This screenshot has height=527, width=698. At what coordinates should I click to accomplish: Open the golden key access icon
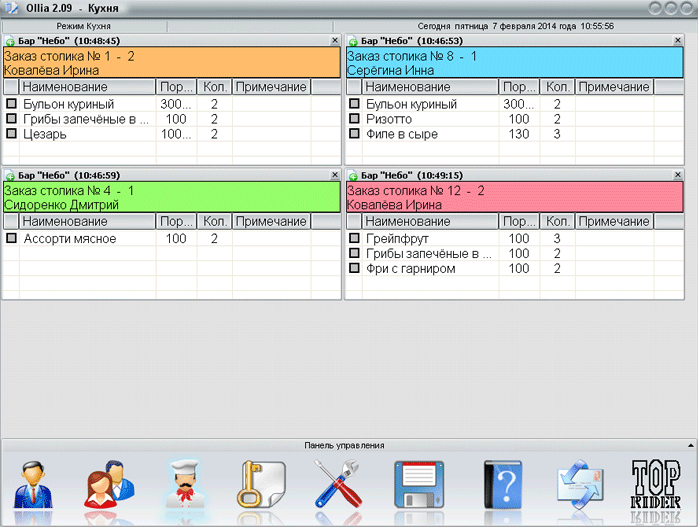261,485
